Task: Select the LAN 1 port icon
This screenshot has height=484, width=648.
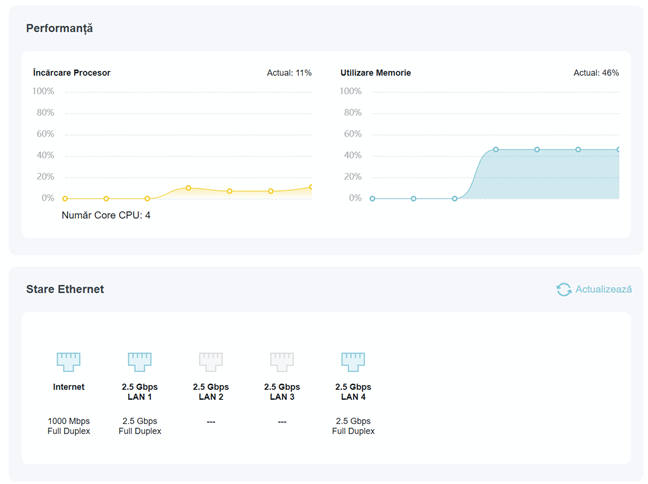Action: tap(139, 361)
